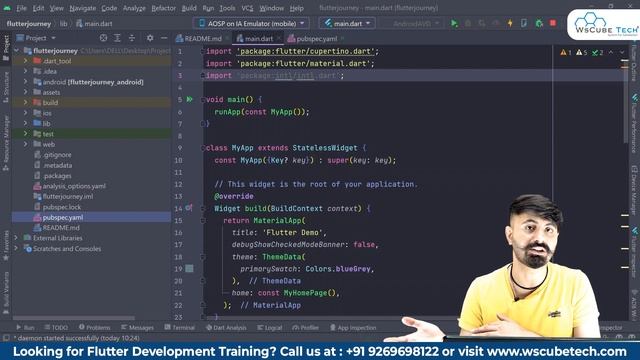
Task: Expand the .dart_tool folder
Action: coord(25,61)
